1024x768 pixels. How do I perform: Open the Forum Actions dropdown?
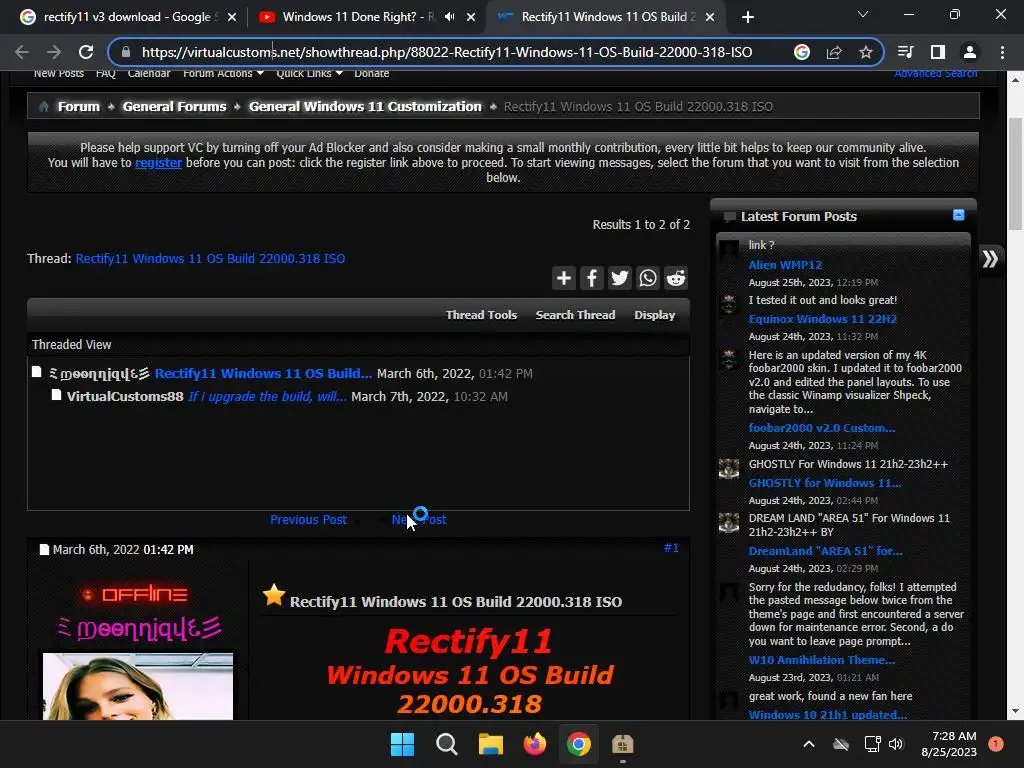coord(223,74)
